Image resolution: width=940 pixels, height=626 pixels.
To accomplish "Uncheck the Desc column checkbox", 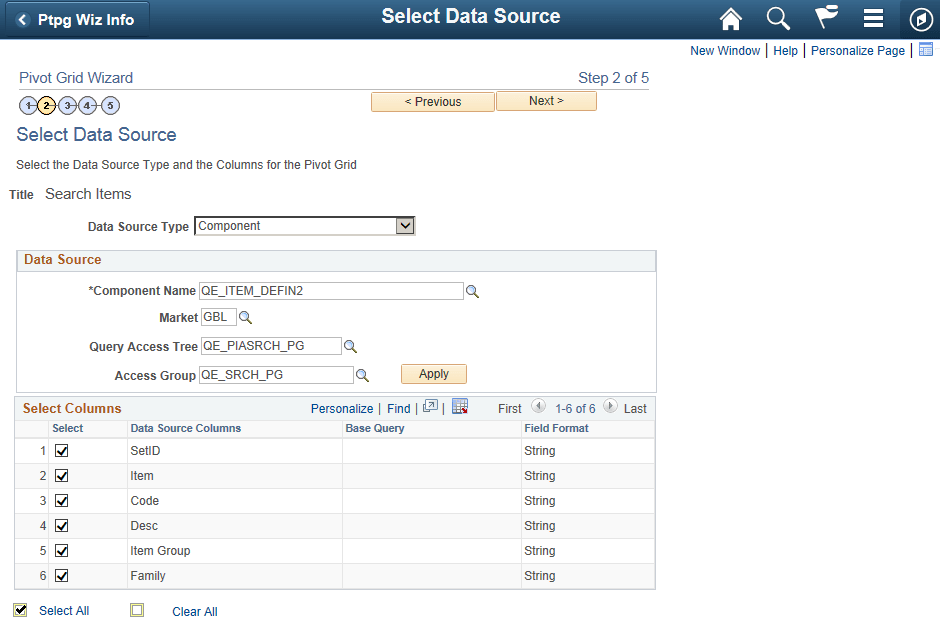I will coord(62,525).
